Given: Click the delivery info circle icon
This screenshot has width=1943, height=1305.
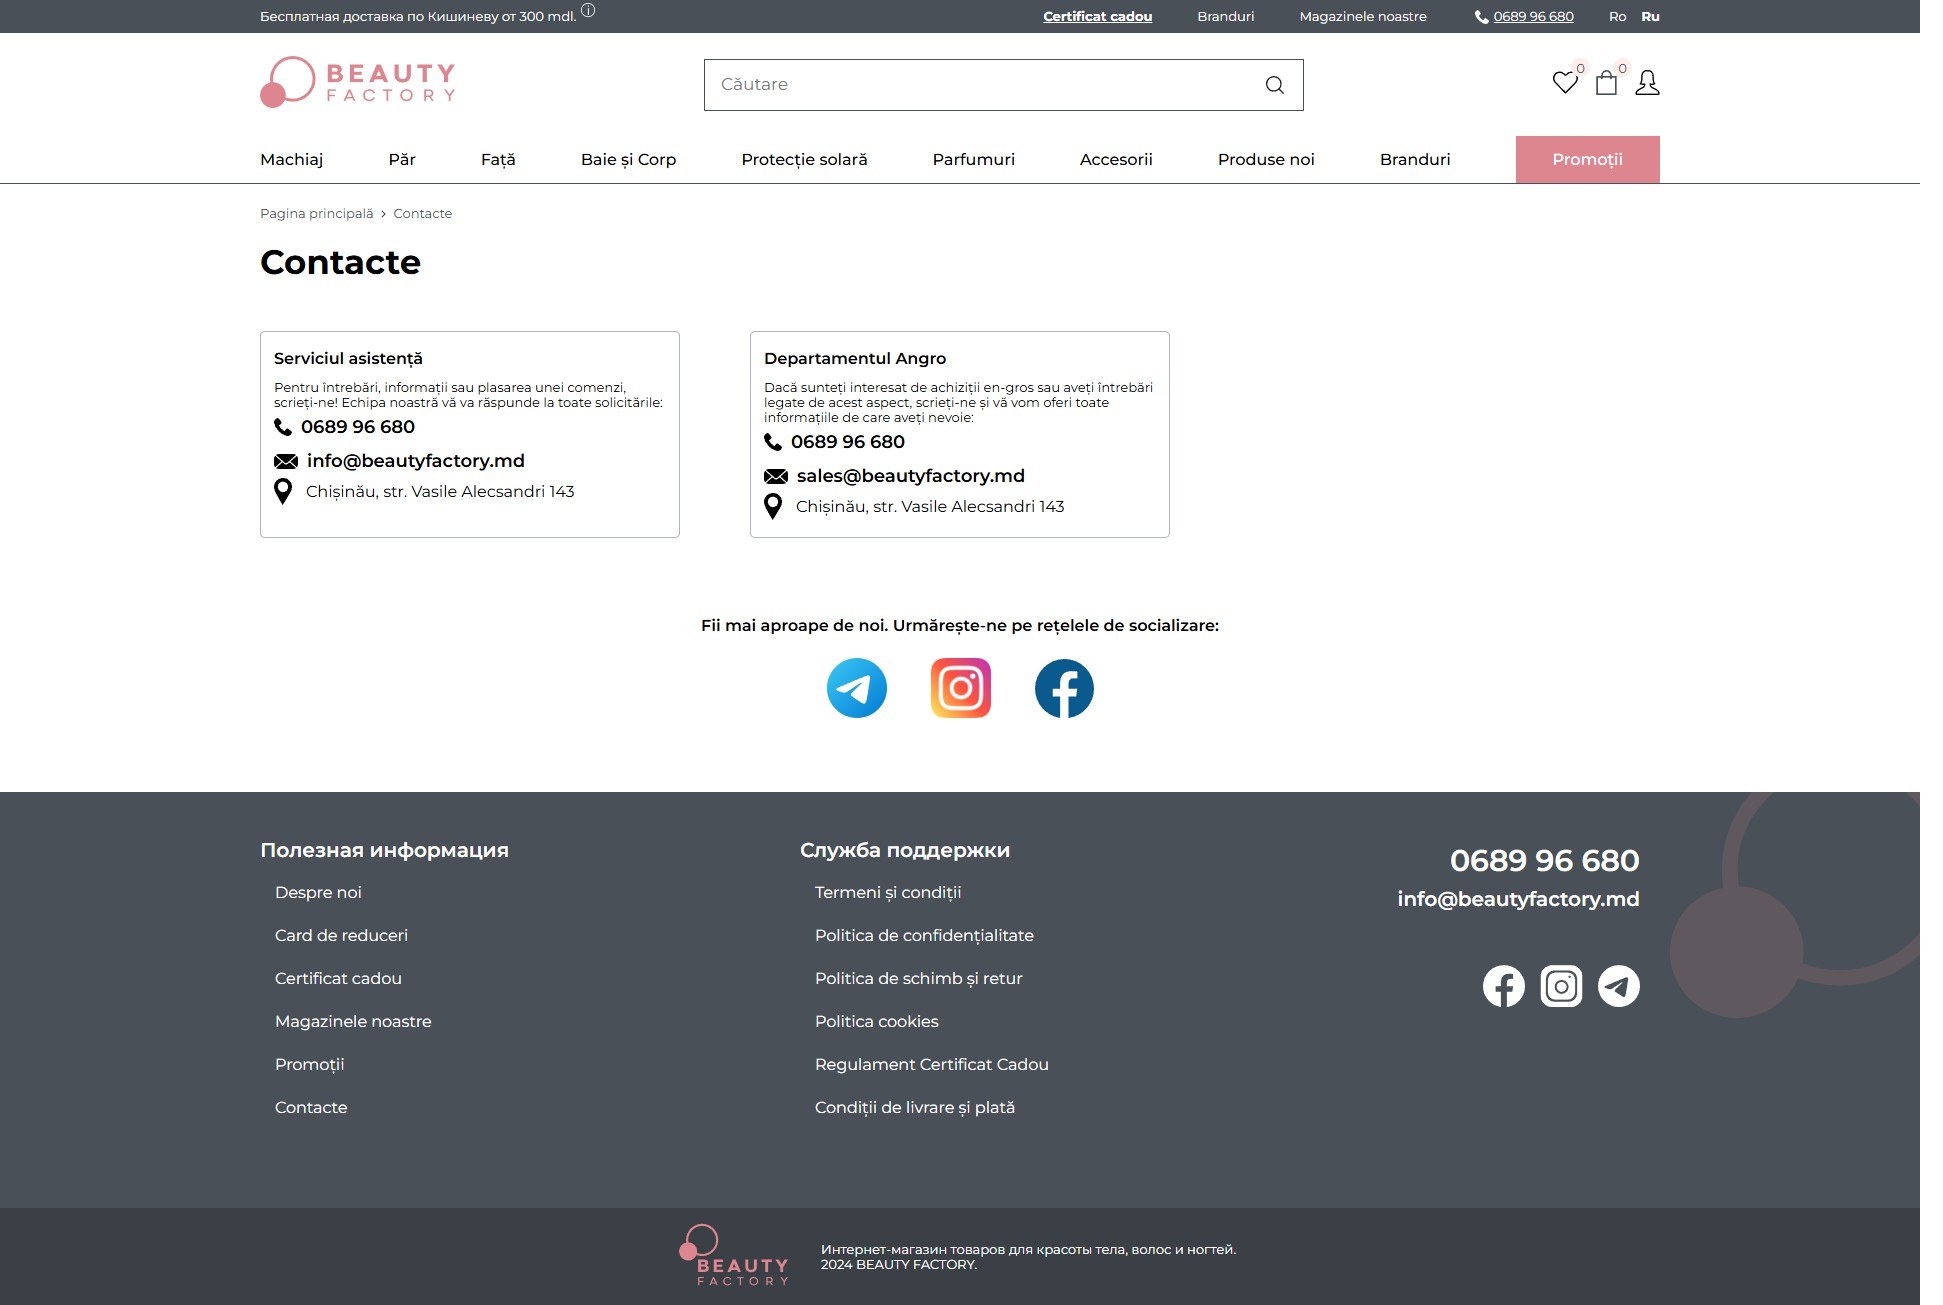Looking at the screenshot, I should (x=588, y=11).
